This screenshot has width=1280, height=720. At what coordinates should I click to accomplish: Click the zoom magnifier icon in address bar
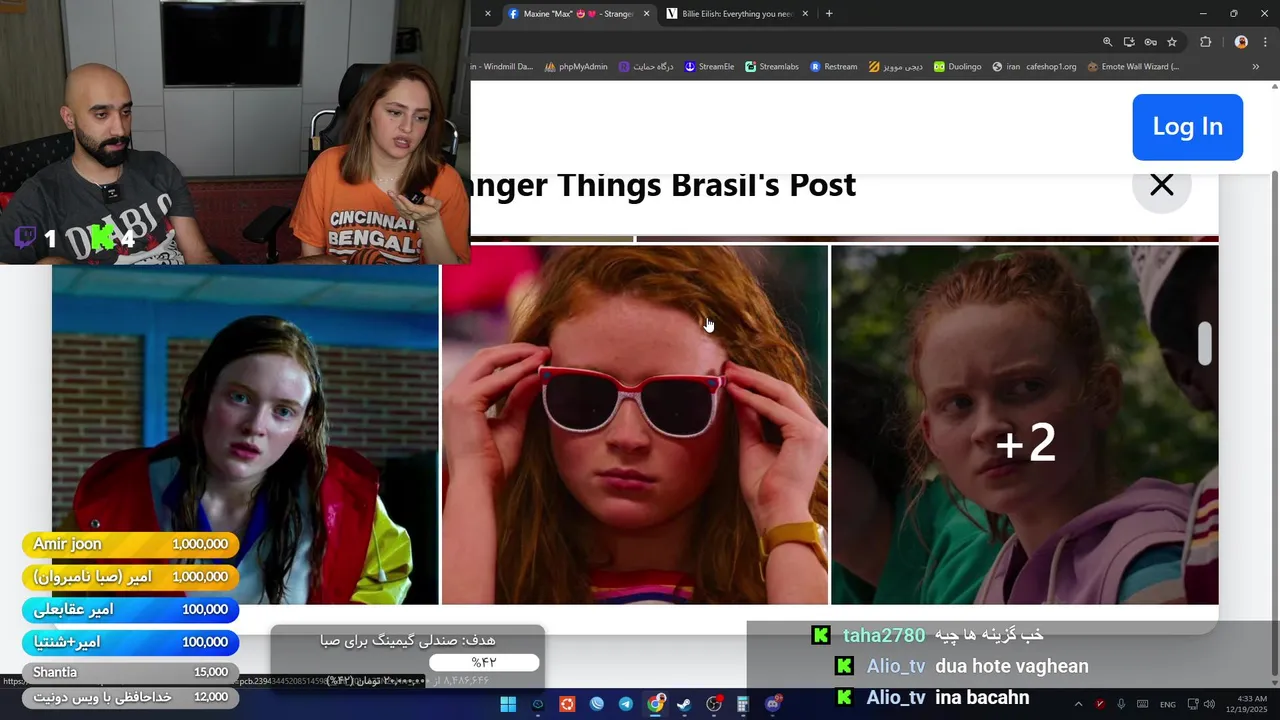1107,42
